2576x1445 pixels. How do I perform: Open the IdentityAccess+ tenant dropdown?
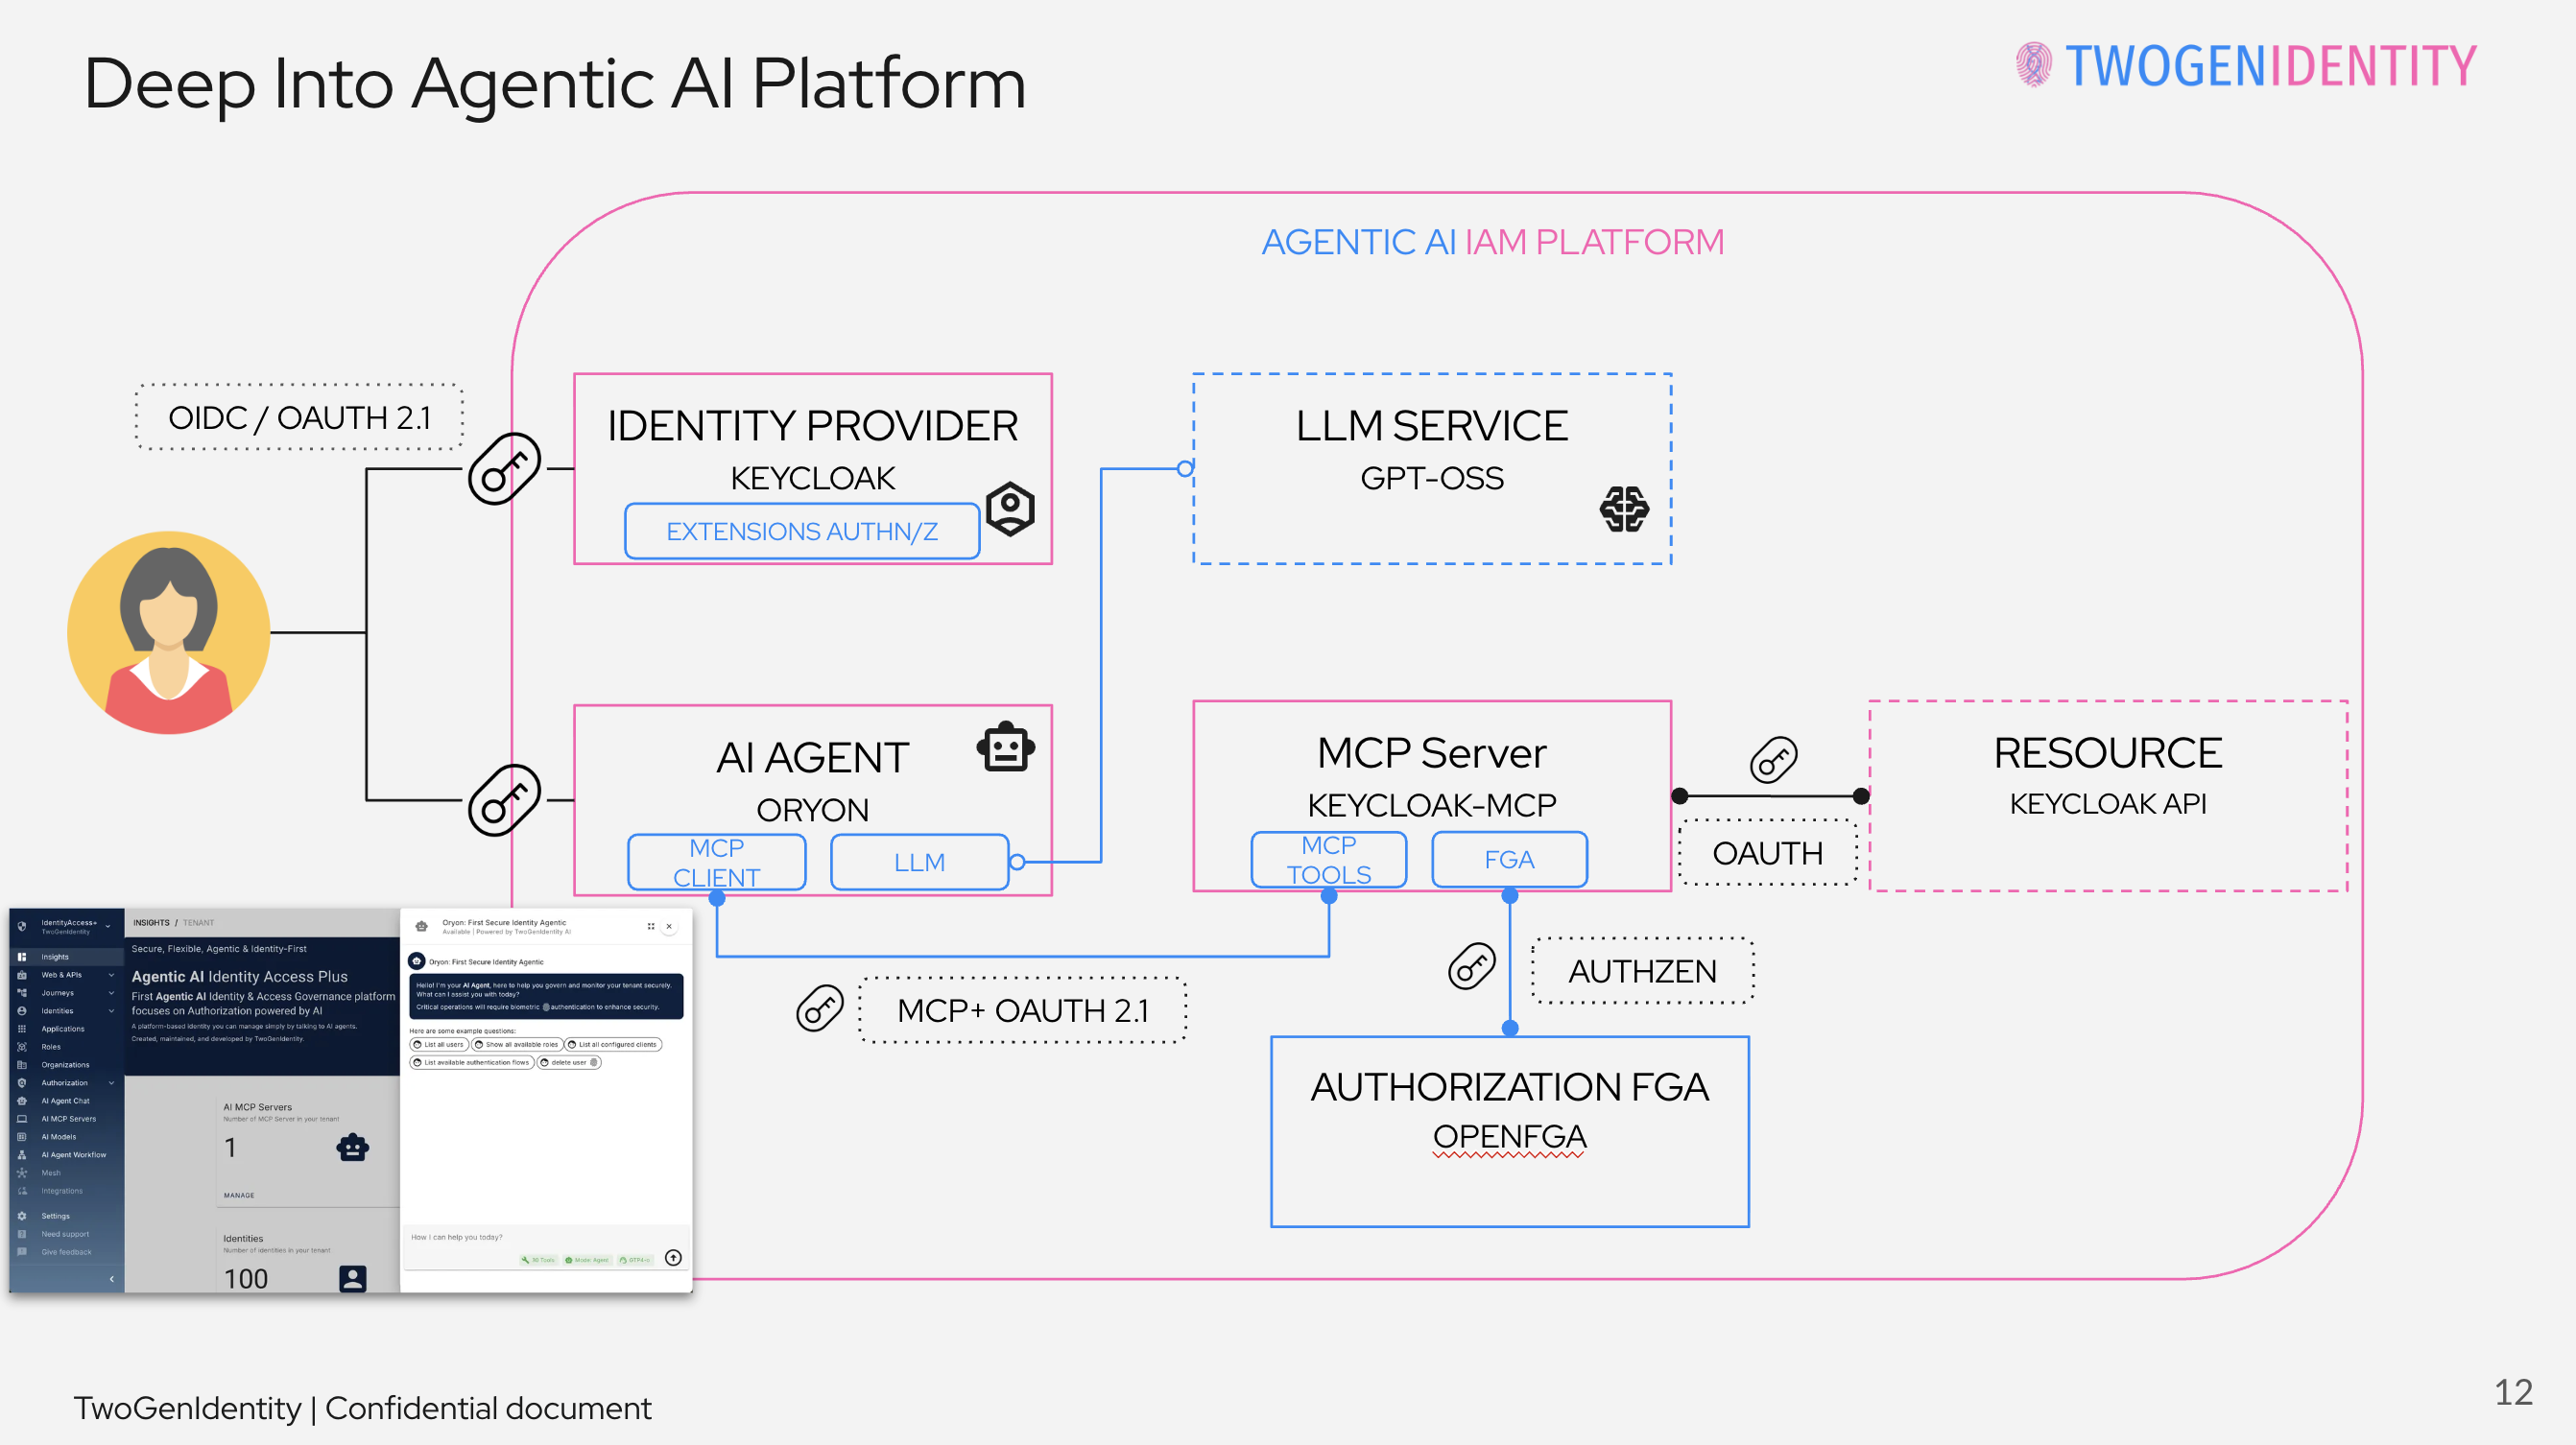108,926
